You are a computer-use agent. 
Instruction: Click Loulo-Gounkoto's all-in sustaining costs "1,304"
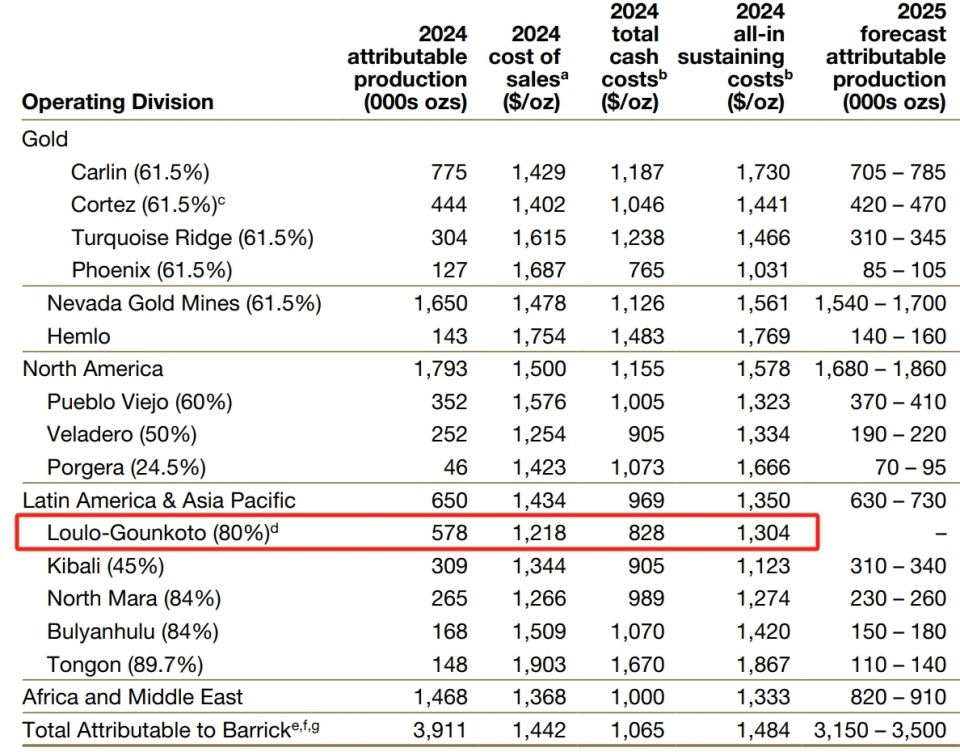click(x=763, y=533)
